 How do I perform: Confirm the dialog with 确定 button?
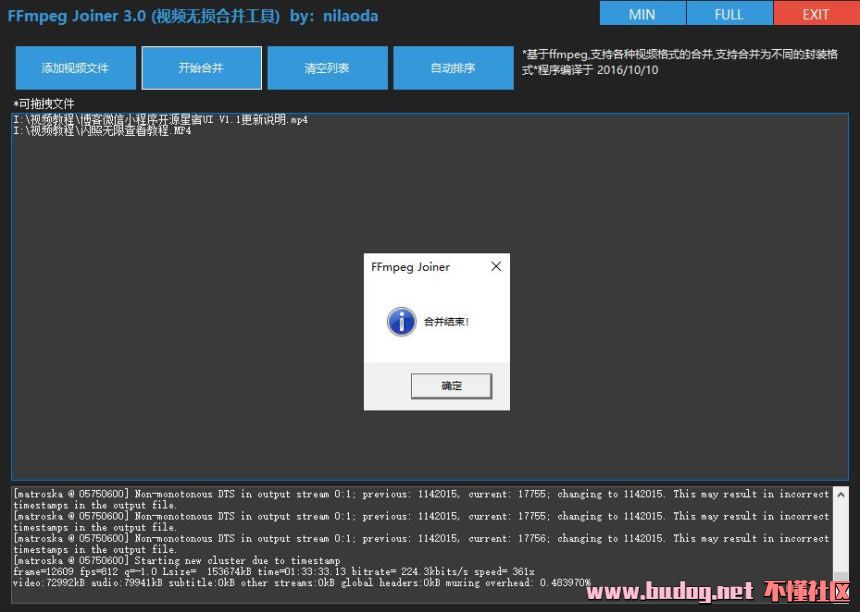[451, 386]
